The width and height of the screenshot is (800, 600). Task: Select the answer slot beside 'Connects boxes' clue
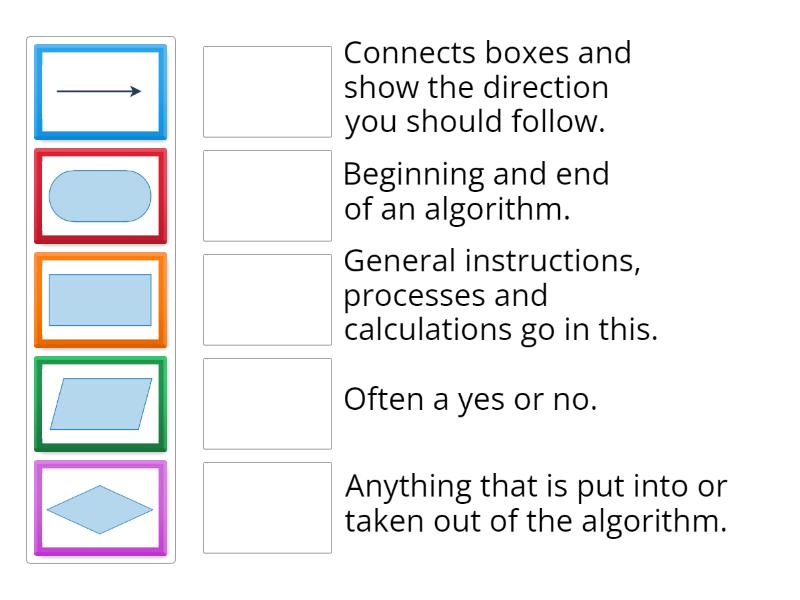(266, 88)
